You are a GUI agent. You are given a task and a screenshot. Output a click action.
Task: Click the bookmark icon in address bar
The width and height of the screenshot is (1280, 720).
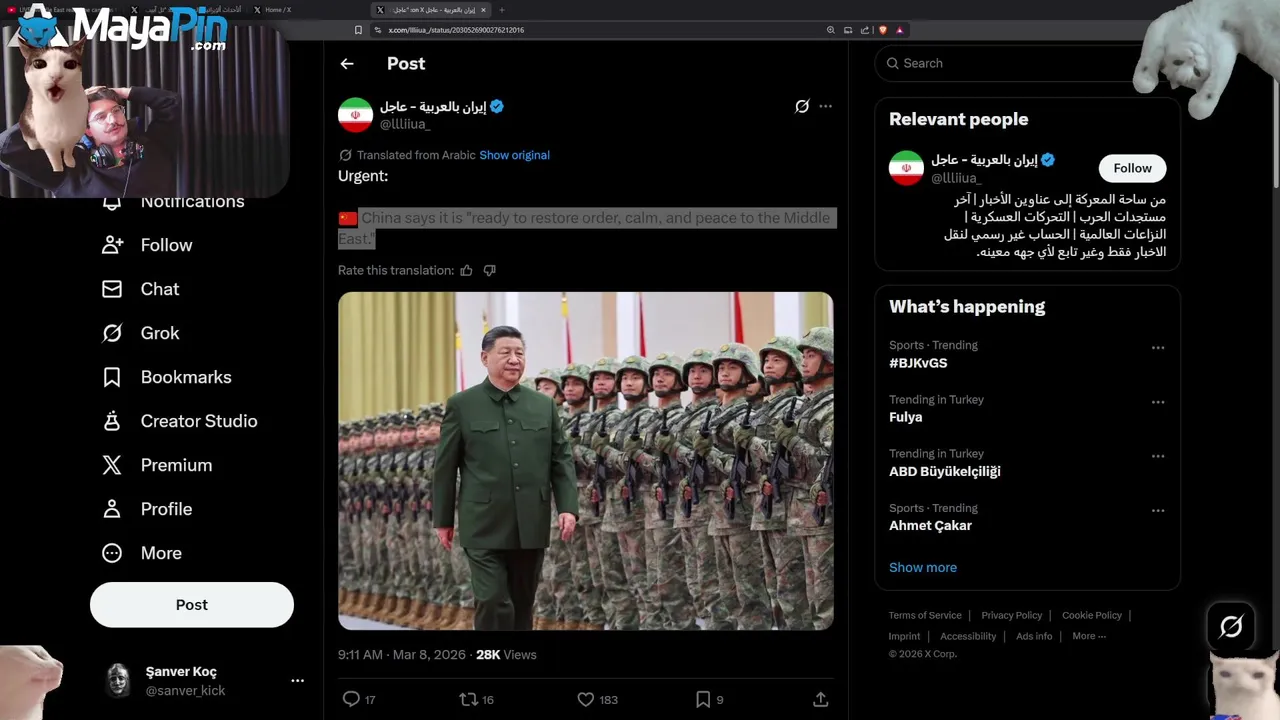tap(358, 30)
